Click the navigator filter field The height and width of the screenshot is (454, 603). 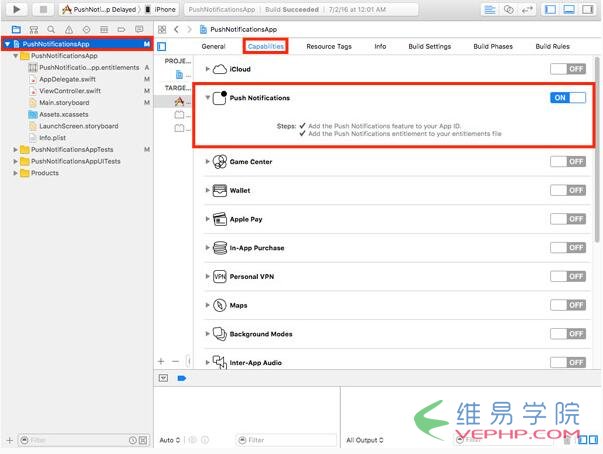tap(83, 440)
